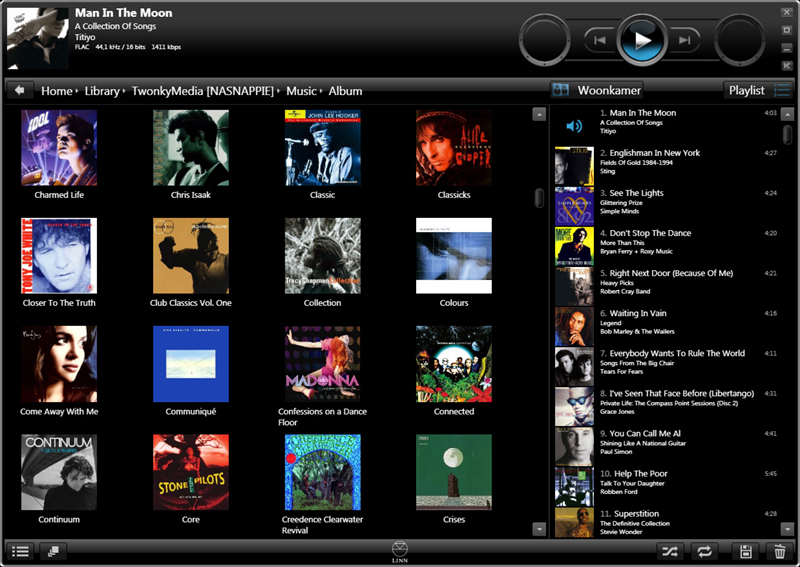
Task: Switch browser to list view
Action: click(20, 551)
